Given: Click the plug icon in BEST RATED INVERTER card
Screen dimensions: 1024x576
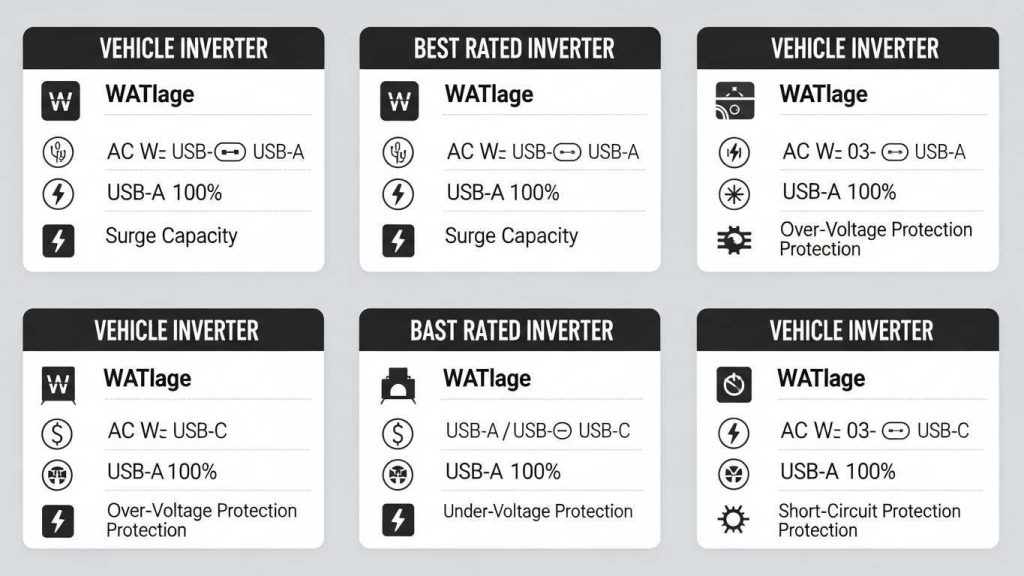Looking at the screenshot, I should (398, 153).
